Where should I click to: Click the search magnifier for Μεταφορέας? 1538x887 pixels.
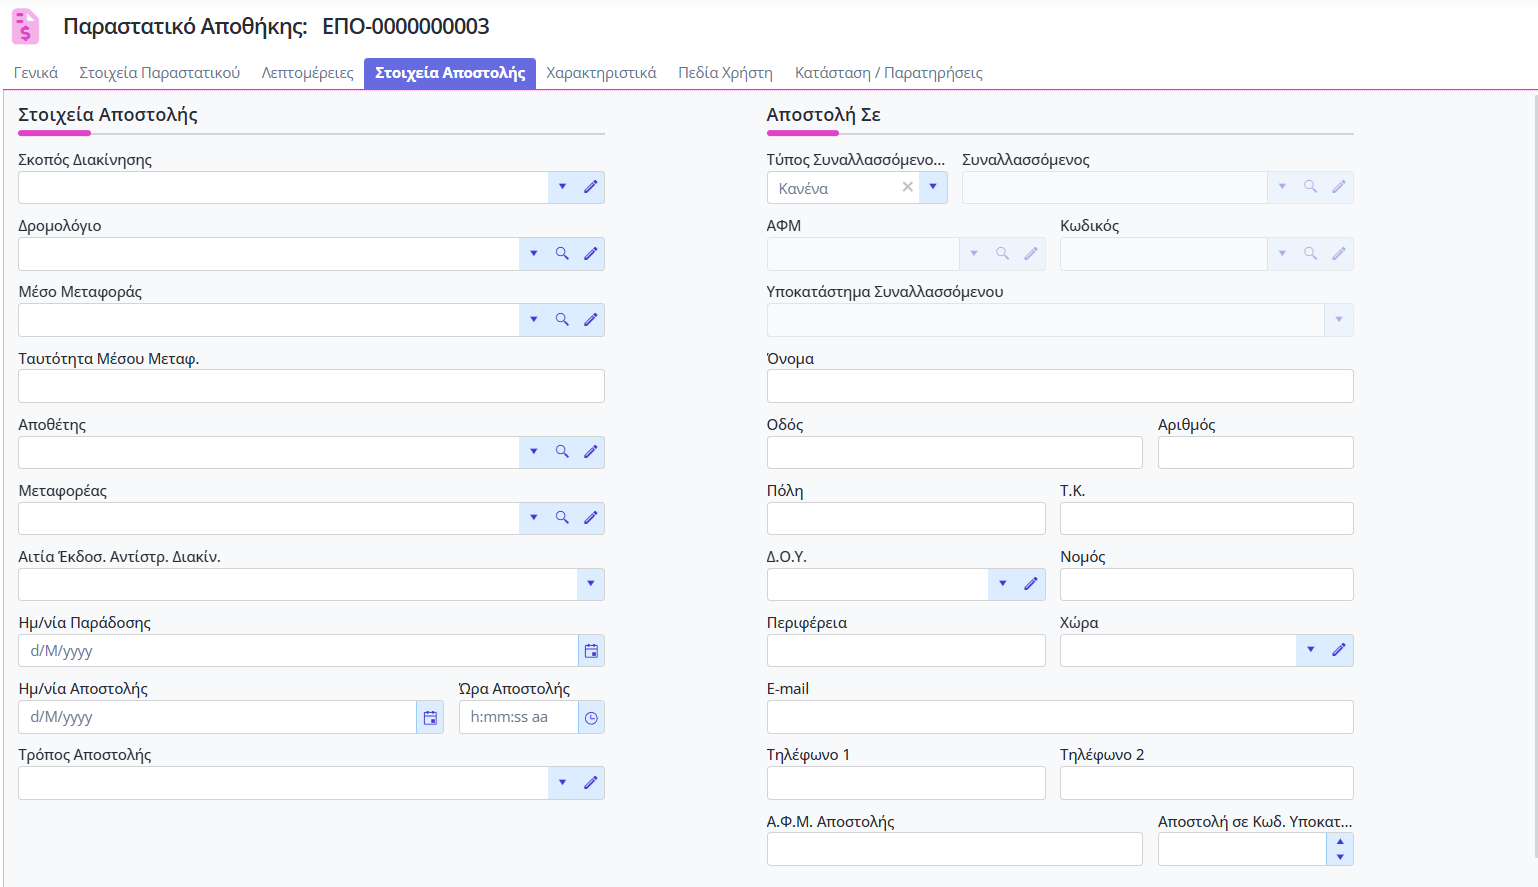tap(562, 518)
